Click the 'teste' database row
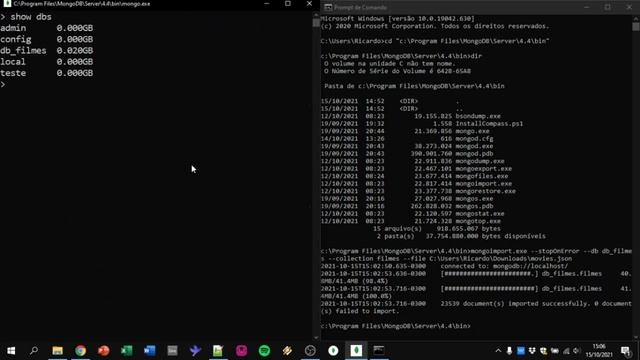The height and width of the screenshot is (360, 640). [47, 73]
